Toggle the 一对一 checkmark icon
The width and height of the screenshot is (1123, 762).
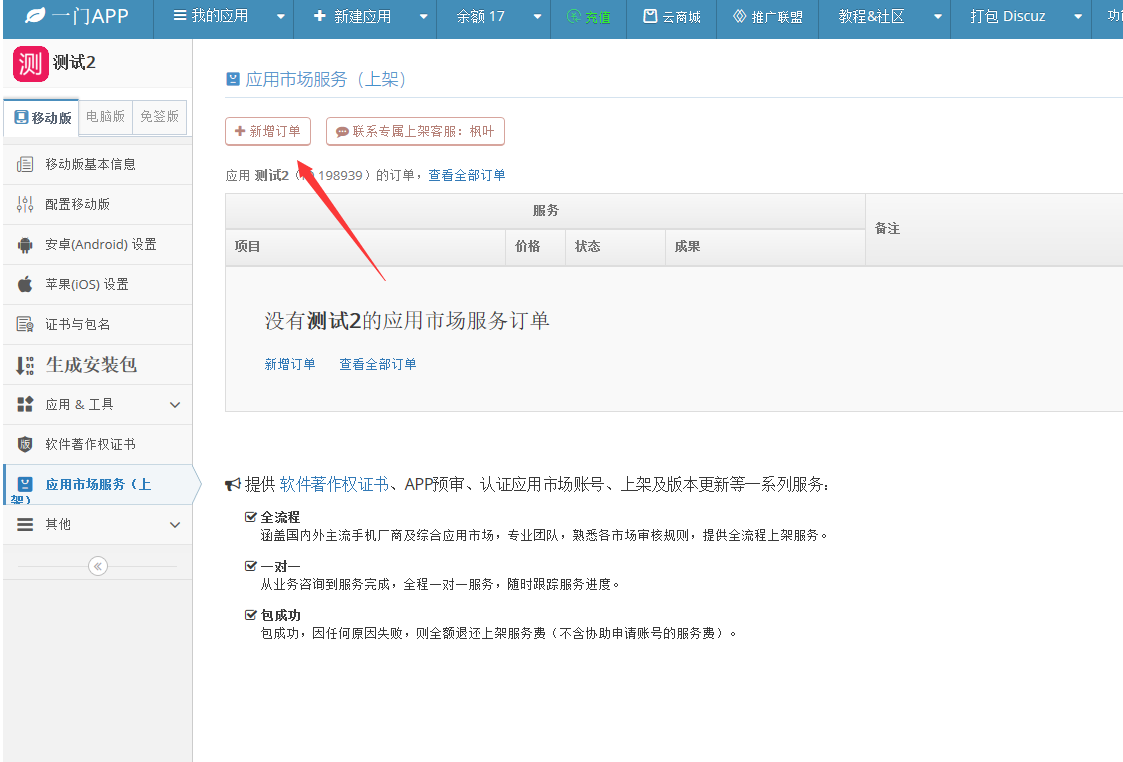tap(251, 566)
